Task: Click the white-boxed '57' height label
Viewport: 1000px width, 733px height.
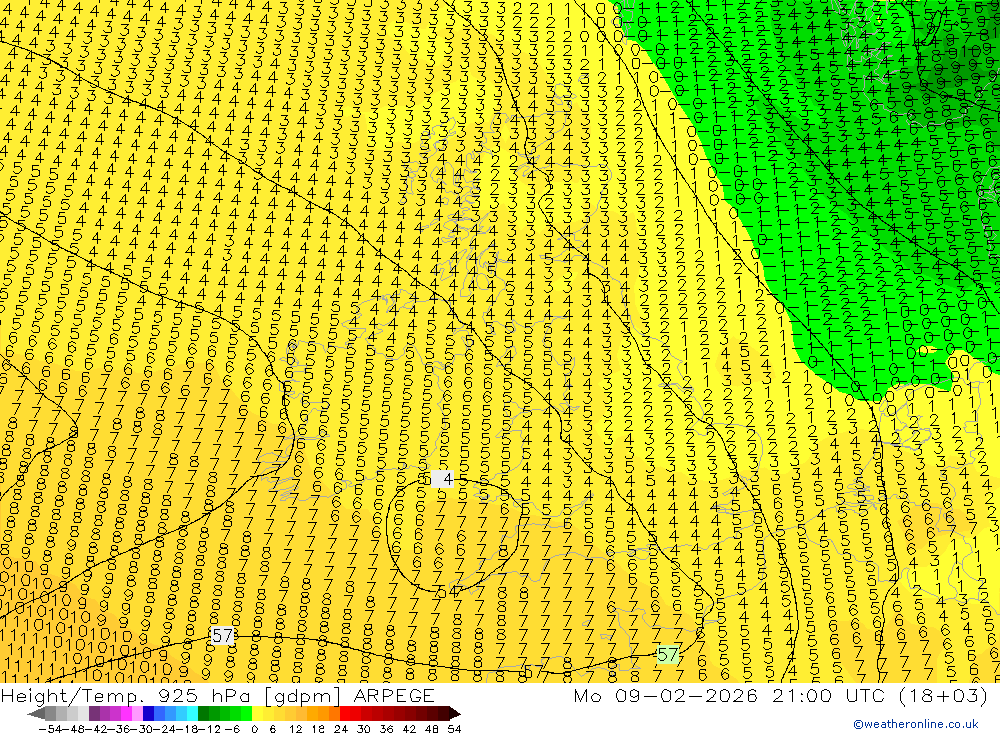Action: point(222,636)
